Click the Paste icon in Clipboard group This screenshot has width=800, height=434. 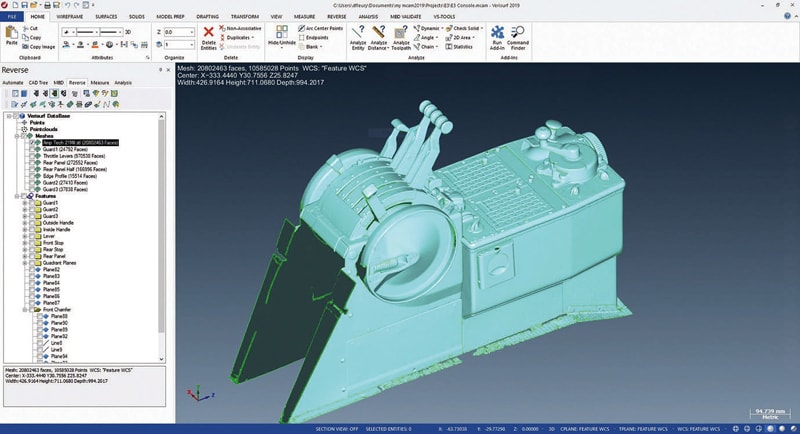pos(11,34)
